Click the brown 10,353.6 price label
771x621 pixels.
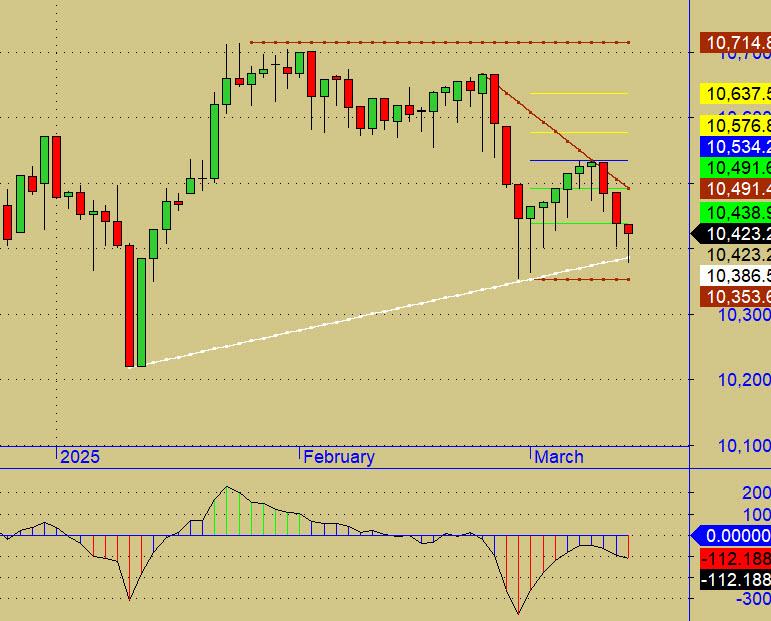tap(736, 296)
